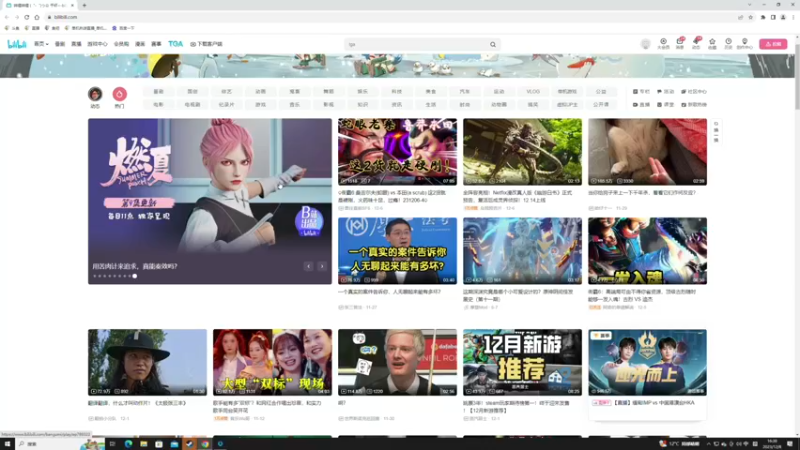
Task: Go to previous carousel slide arrow
Action: tap(308, 266)
